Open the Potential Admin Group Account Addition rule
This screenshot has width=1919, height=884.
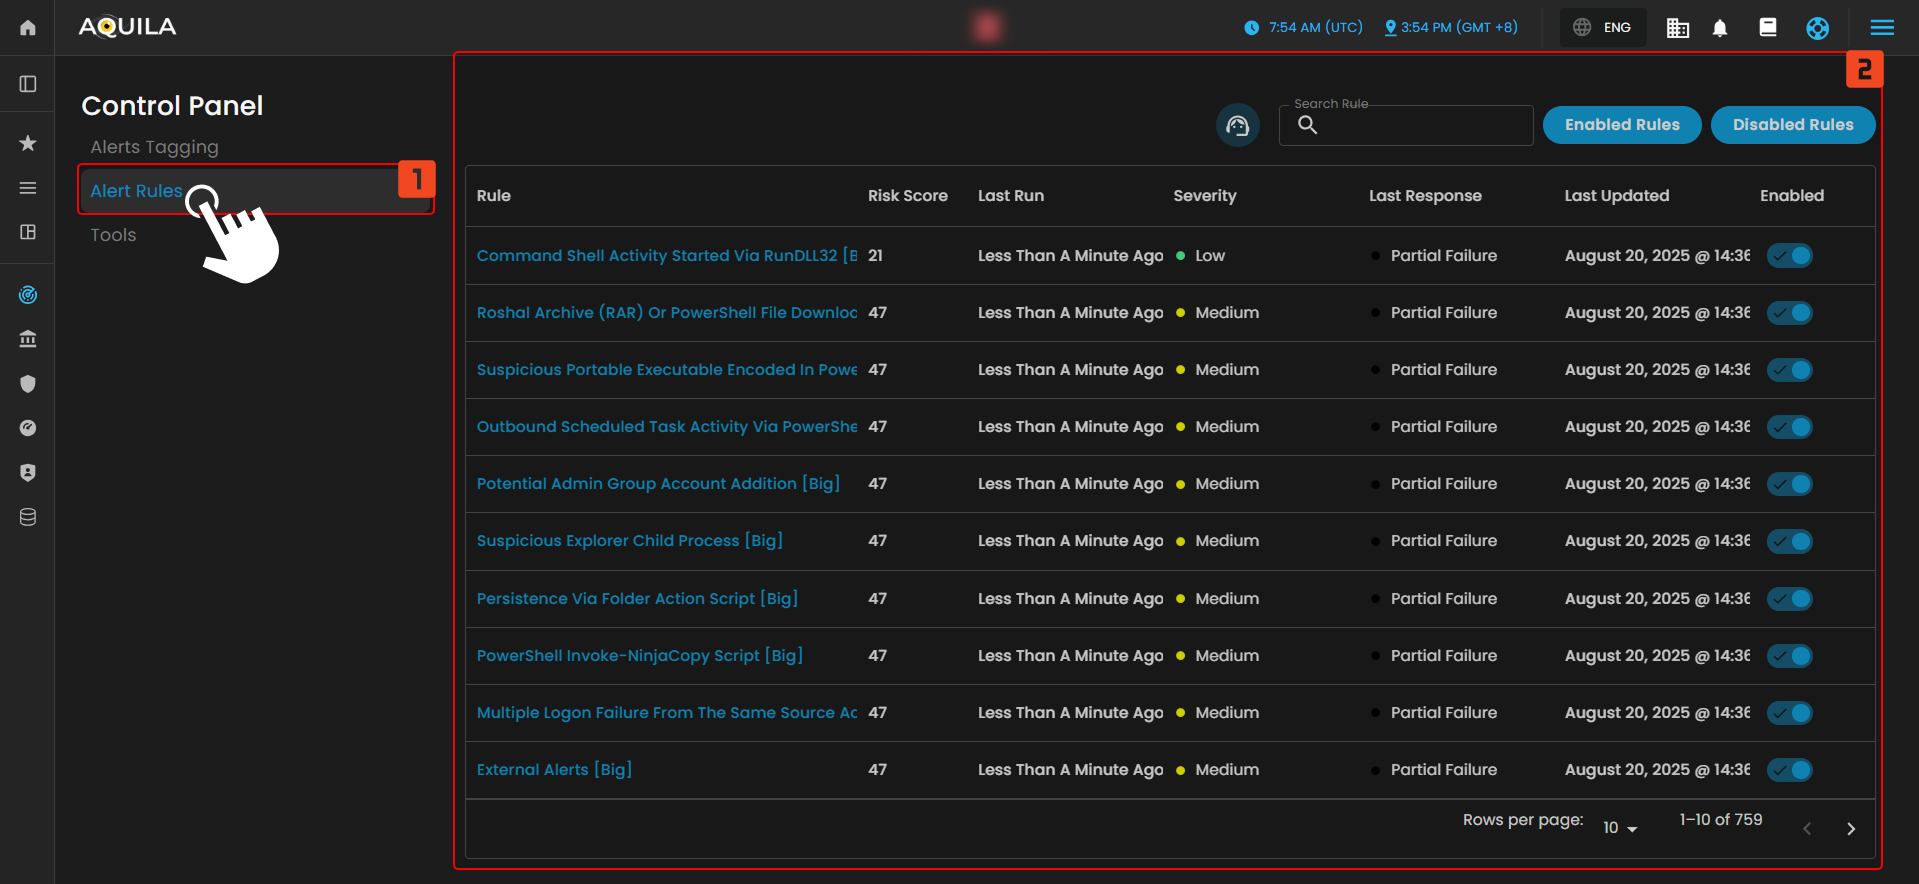point(658,484)
